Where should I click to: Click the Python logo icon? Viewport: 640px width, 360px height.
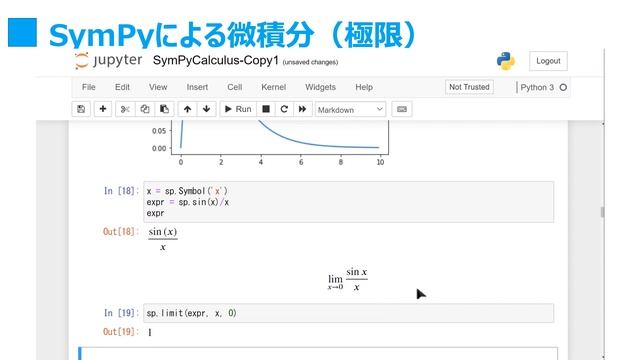pyautogui.click(x=506, y=61)
